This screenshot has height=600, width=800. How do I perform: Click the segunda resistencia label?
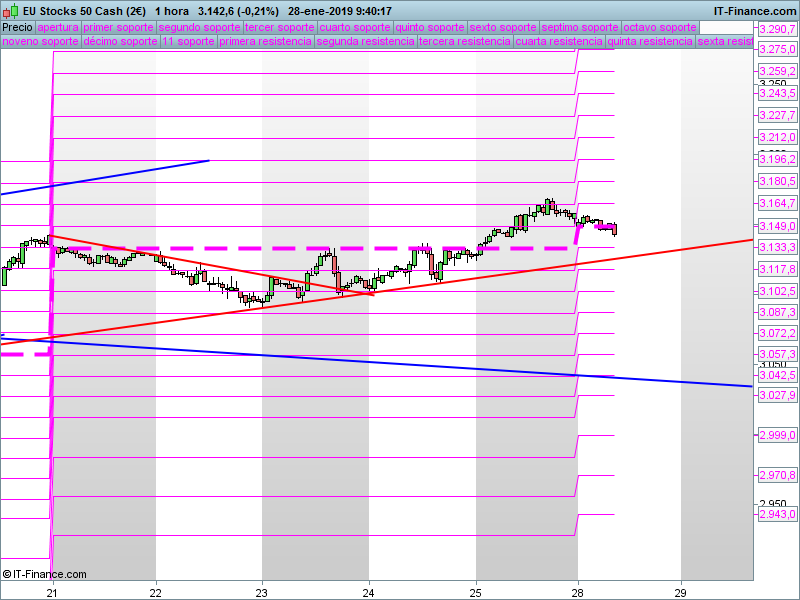[365, 41]
